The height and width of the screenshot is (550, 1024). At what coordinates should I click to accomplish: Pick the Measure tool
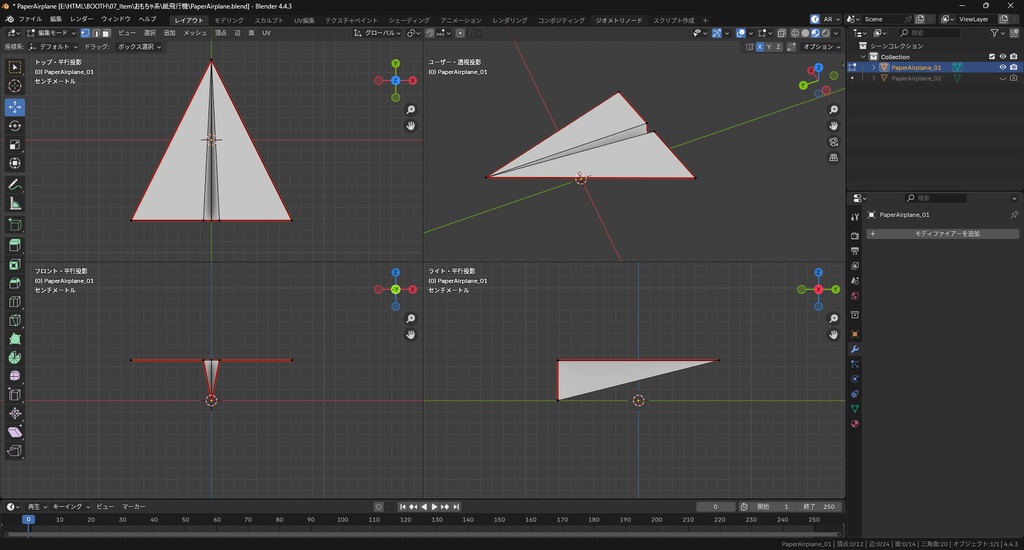(x=15, y=204)
